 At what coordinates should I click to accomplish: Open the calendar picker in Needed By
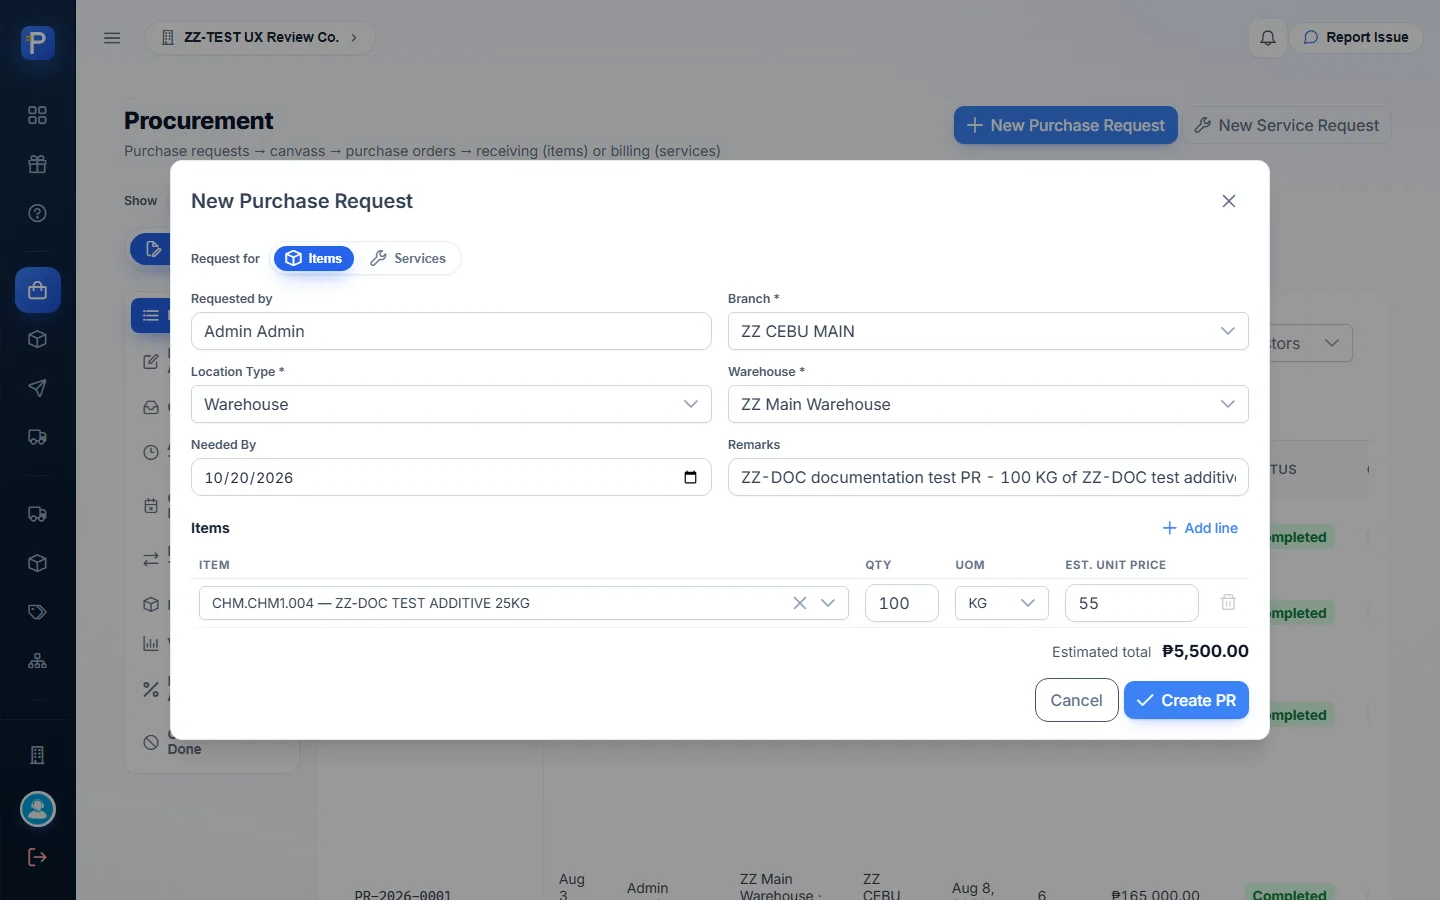click(x=690, y=477)
